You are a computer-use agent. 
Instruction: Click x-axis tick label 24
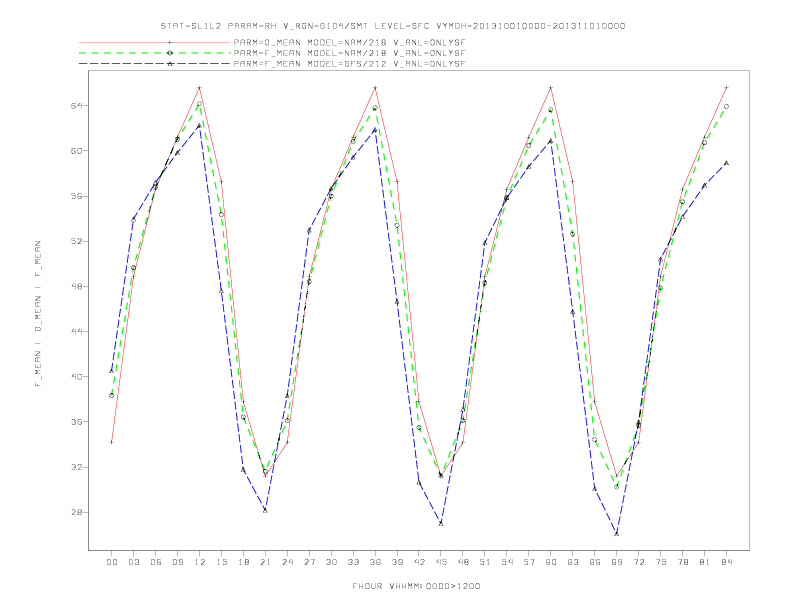287,562
